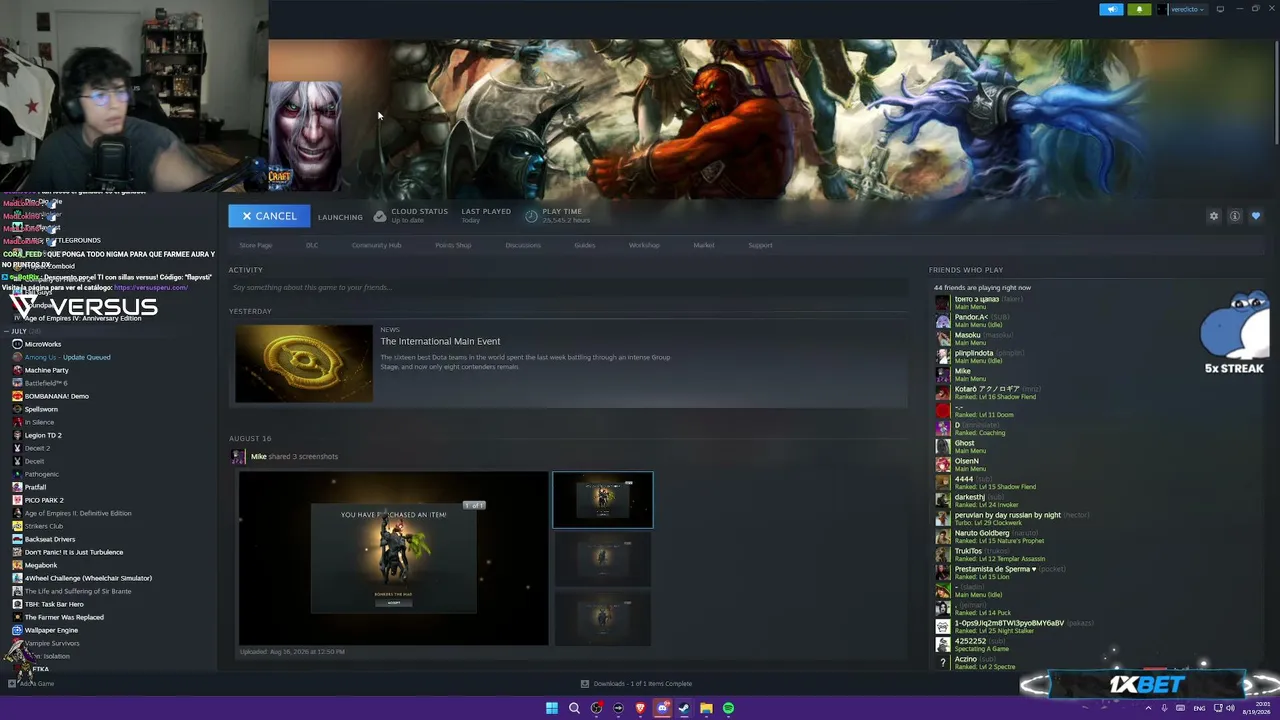Switch to Big Picture mode icon
The image size is (1280, 720).
pos(1220,9)
